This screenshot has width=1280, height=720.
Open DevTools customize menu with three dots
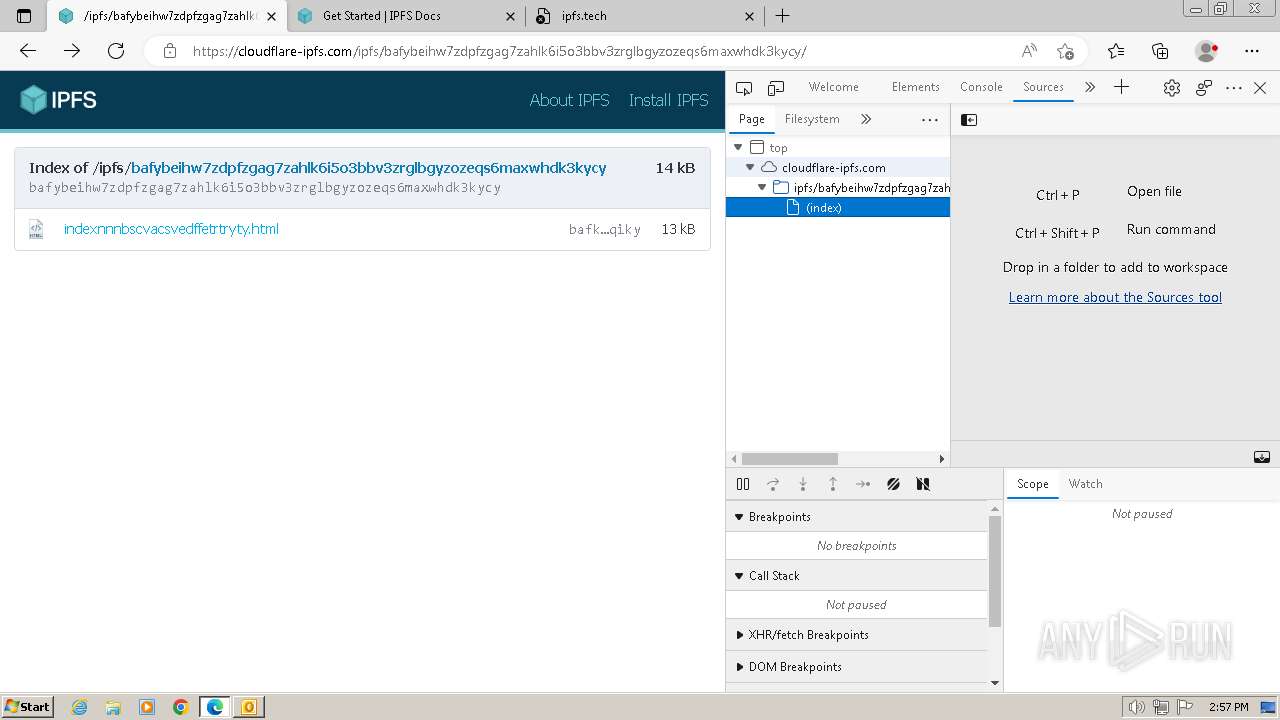tap(1234, 88)
